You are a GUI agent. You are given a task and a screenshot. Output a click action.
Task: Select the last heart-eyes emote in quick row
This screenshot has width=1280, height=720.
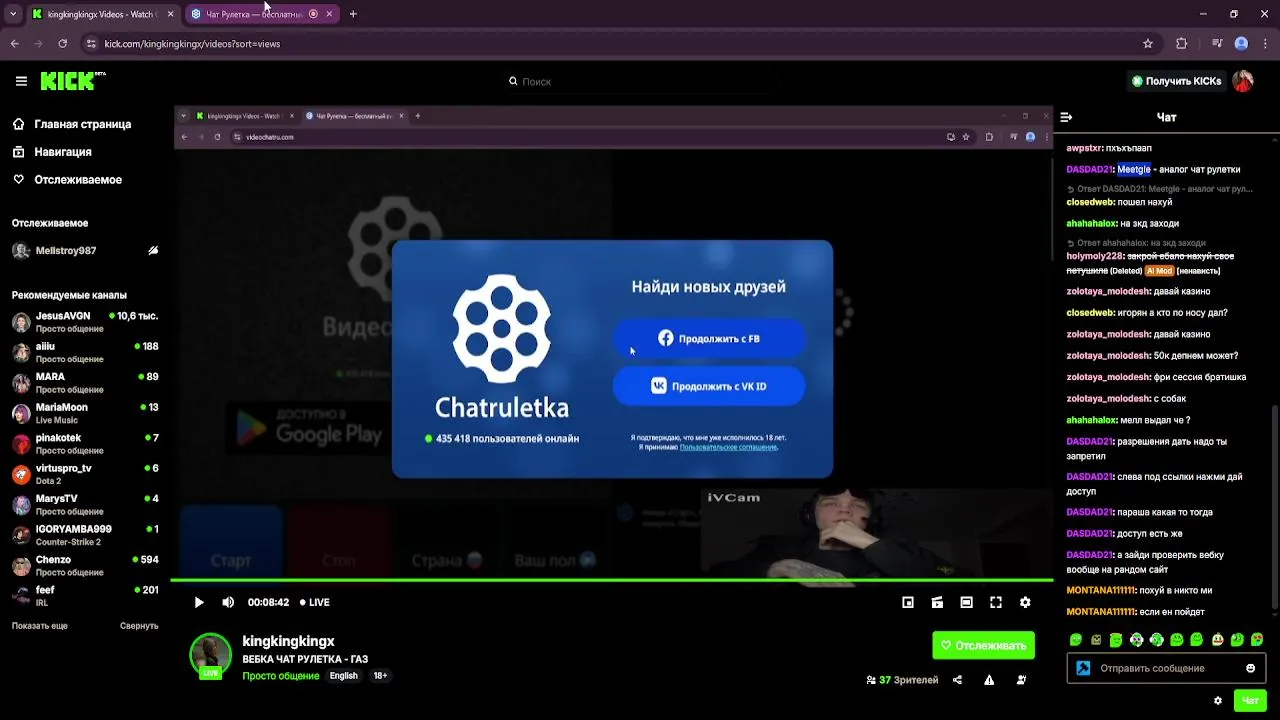(x=1257, y=640)
